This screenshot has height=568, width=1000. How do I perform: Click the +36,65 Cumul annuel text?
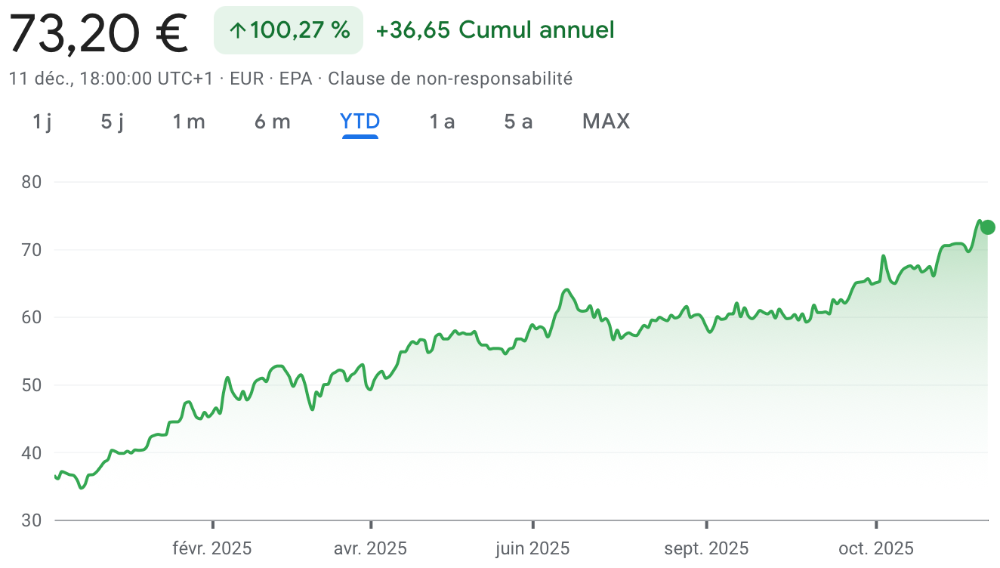point(495,31)
